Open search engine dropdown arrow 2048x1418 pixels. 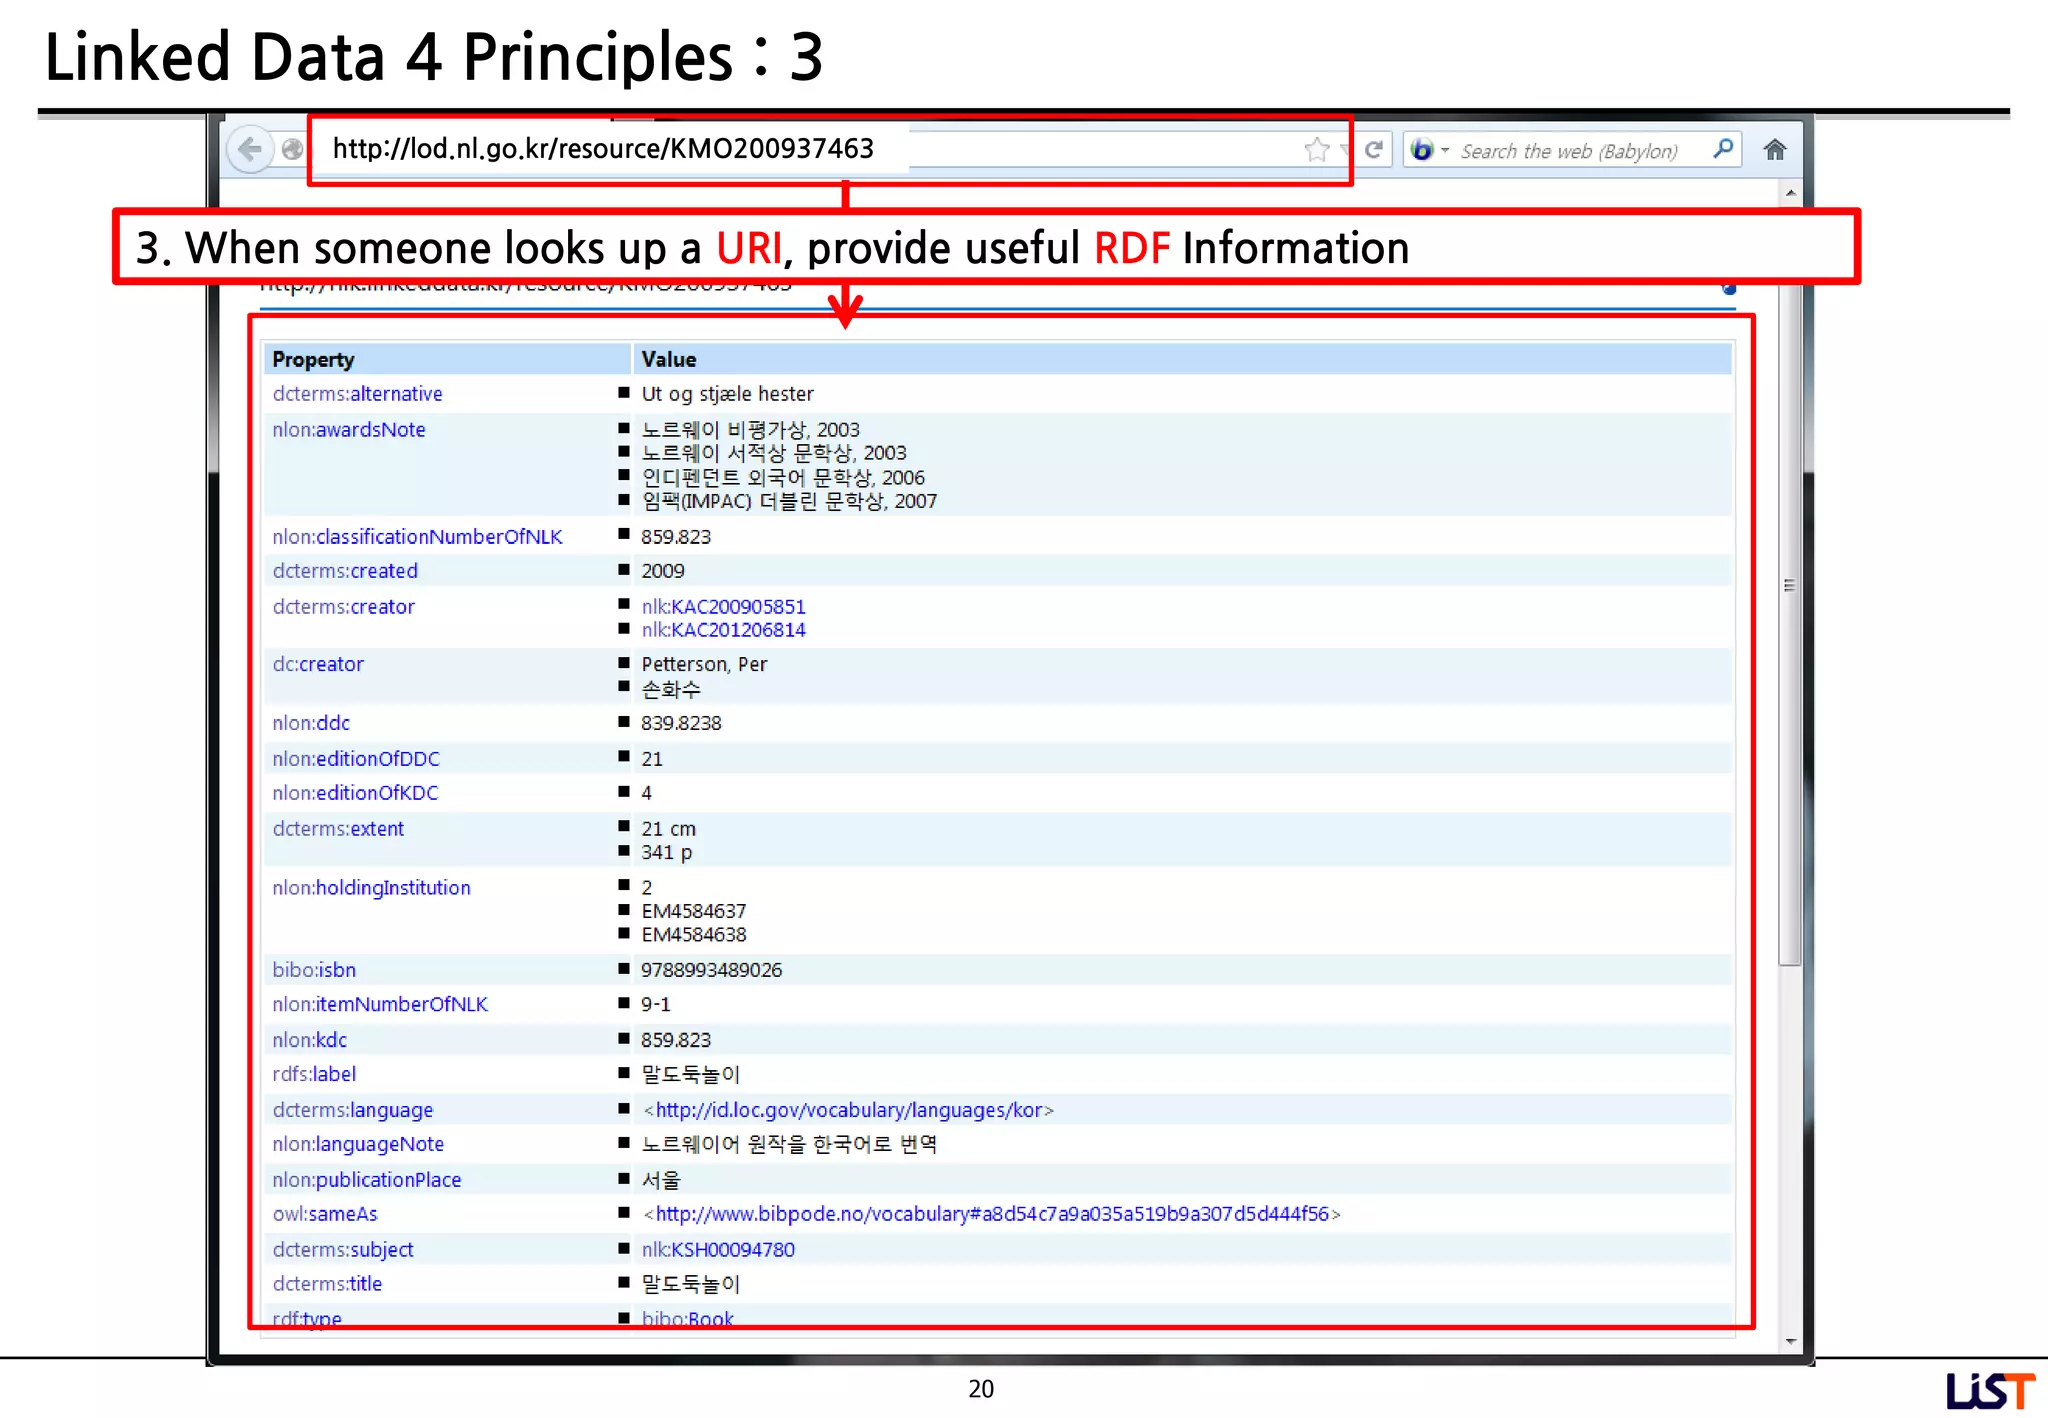tap(1445, 150)
